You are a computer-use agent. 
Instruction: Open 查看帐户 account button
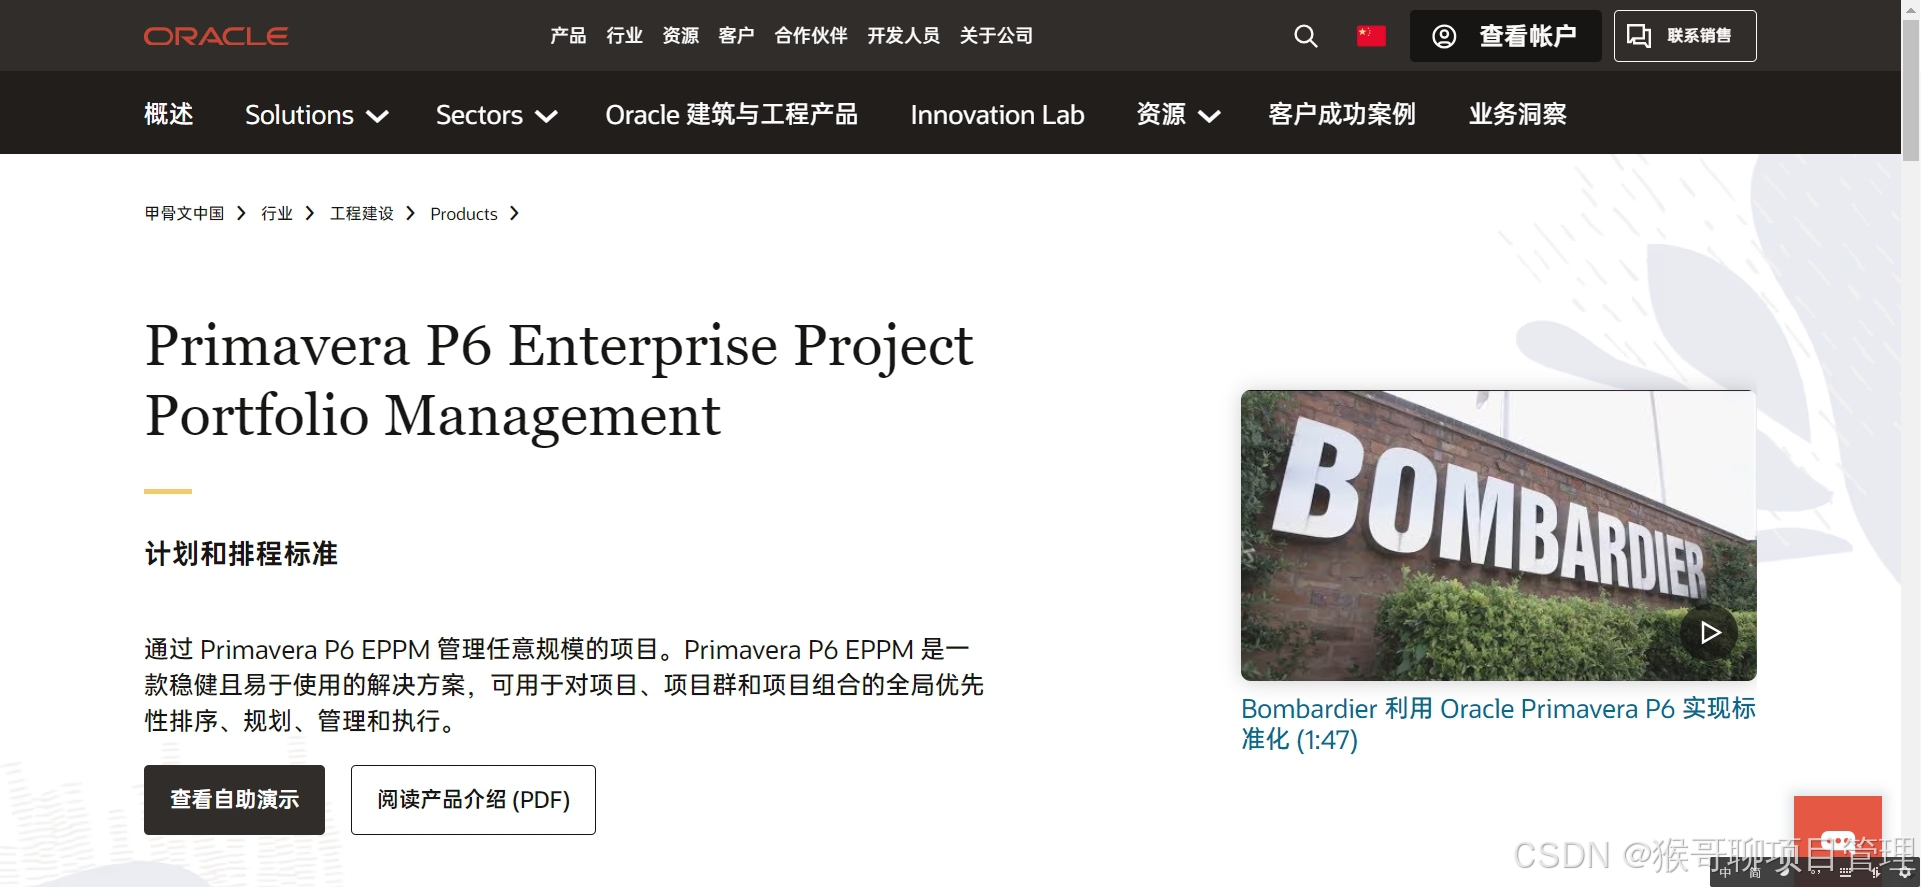1505,36
